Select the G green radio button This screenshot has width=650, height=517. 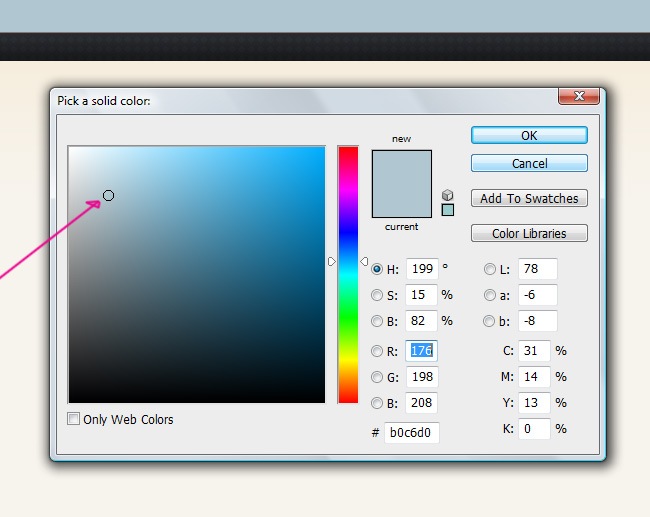(x=377, y=377)
